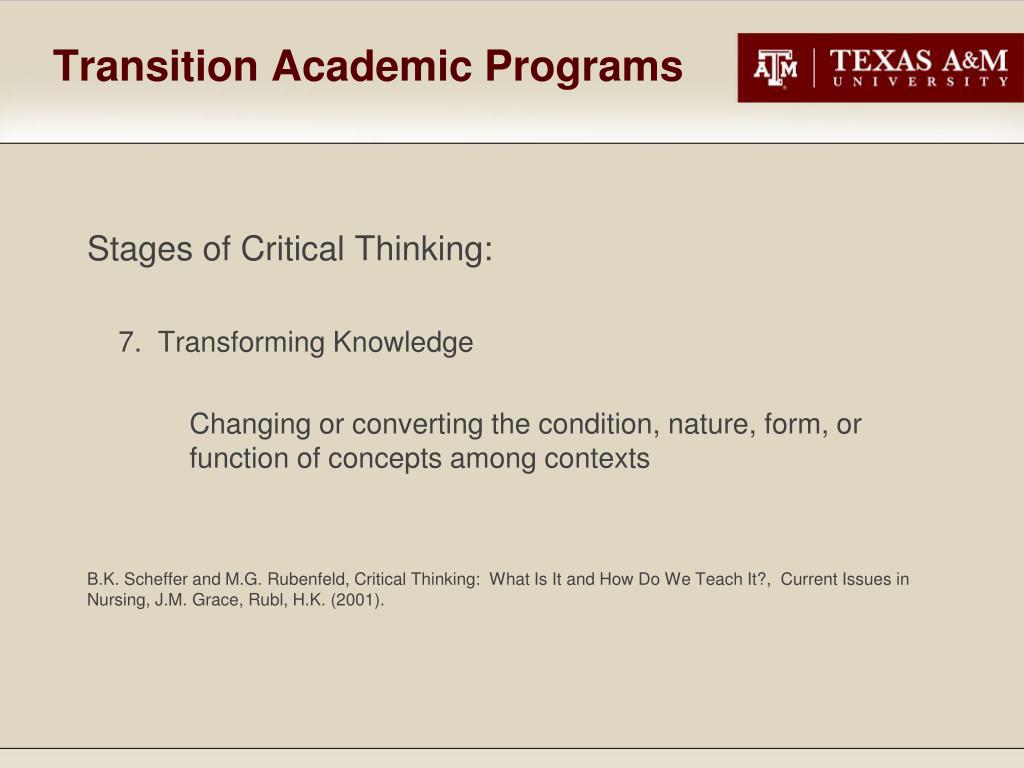The height and width of the screenshot is (768, 1024).
Task: Click the UNIVERSITY text under the wordmark
Action: tap(920, 82)
